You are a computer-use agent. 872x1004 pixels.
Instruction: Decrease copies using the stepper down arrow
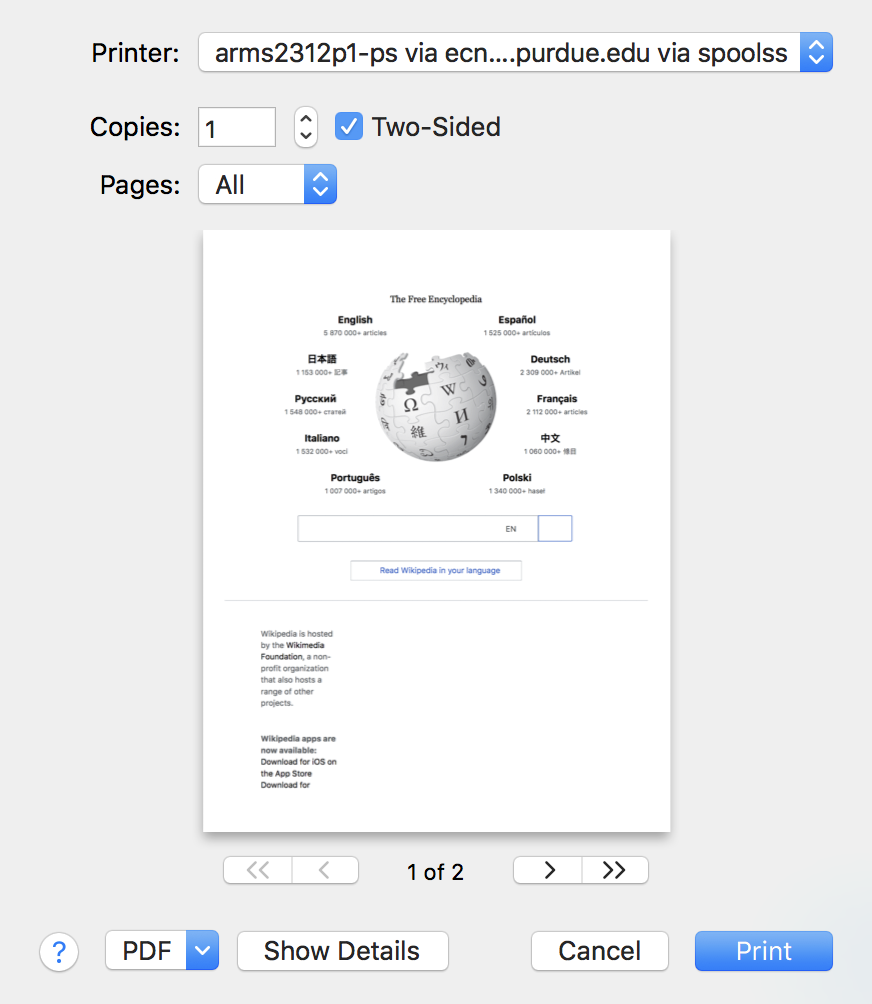click(x=306, y=136)
